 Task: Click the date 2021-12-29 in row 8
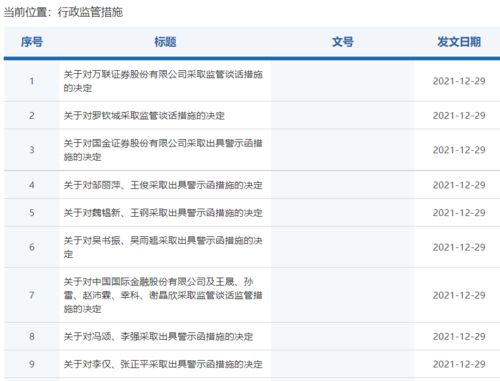click(x=459, y=337)
